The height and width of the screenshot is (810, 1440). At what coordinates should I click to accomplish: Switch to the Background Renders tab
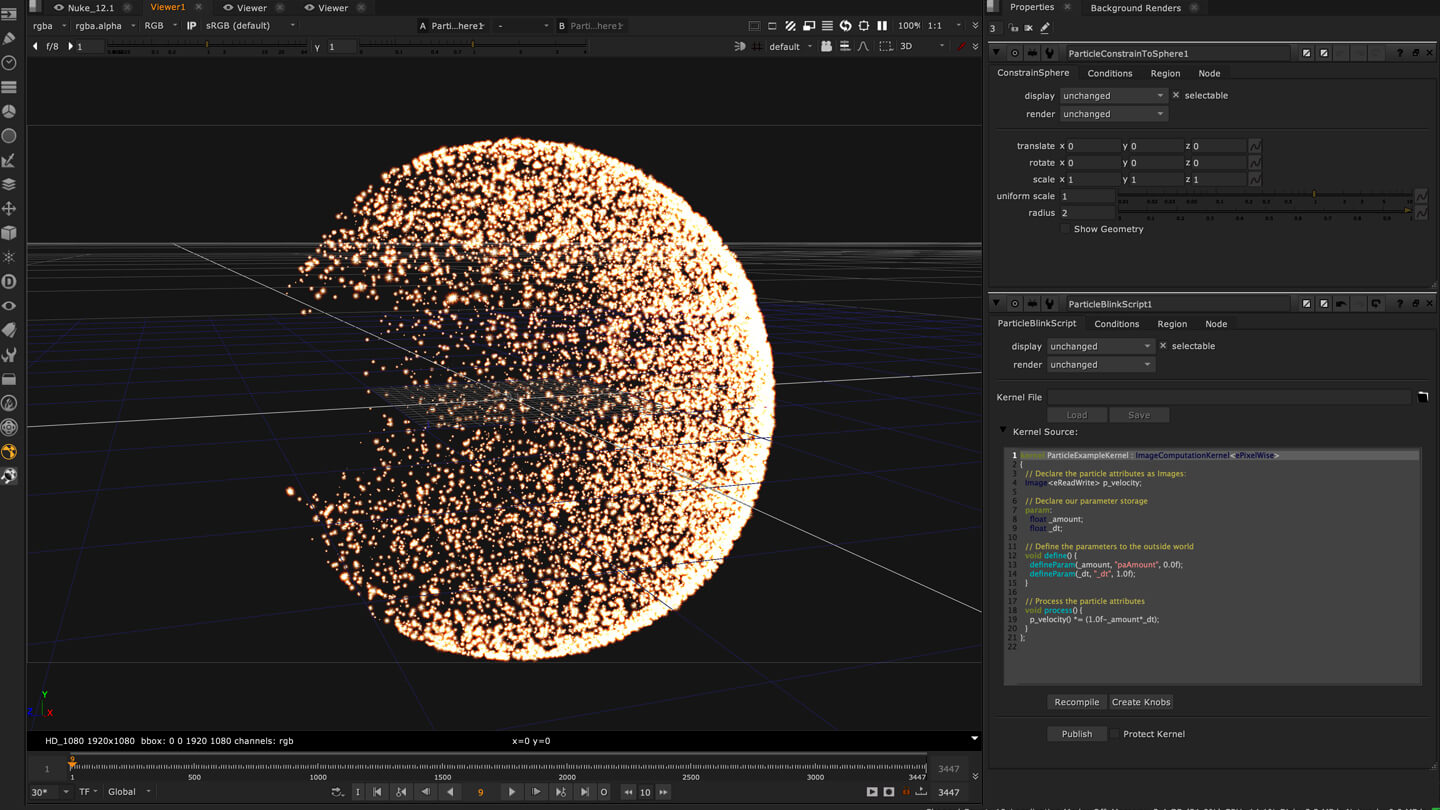click(x=1135, y=8)
